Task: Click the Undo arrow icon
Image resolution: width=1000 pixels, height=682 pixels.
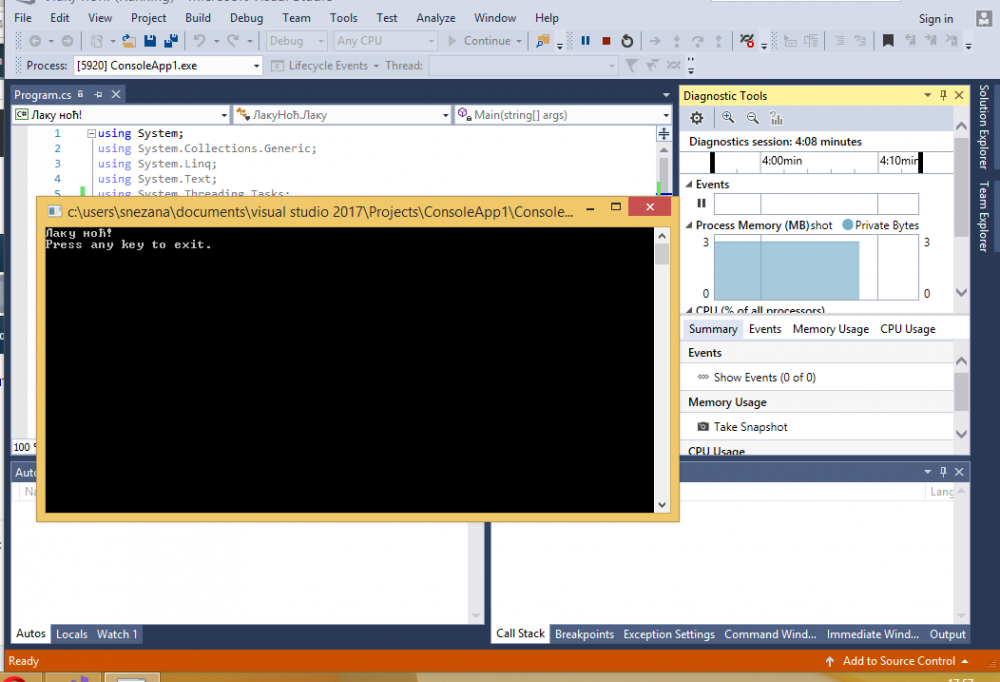Action: point(200,41)
